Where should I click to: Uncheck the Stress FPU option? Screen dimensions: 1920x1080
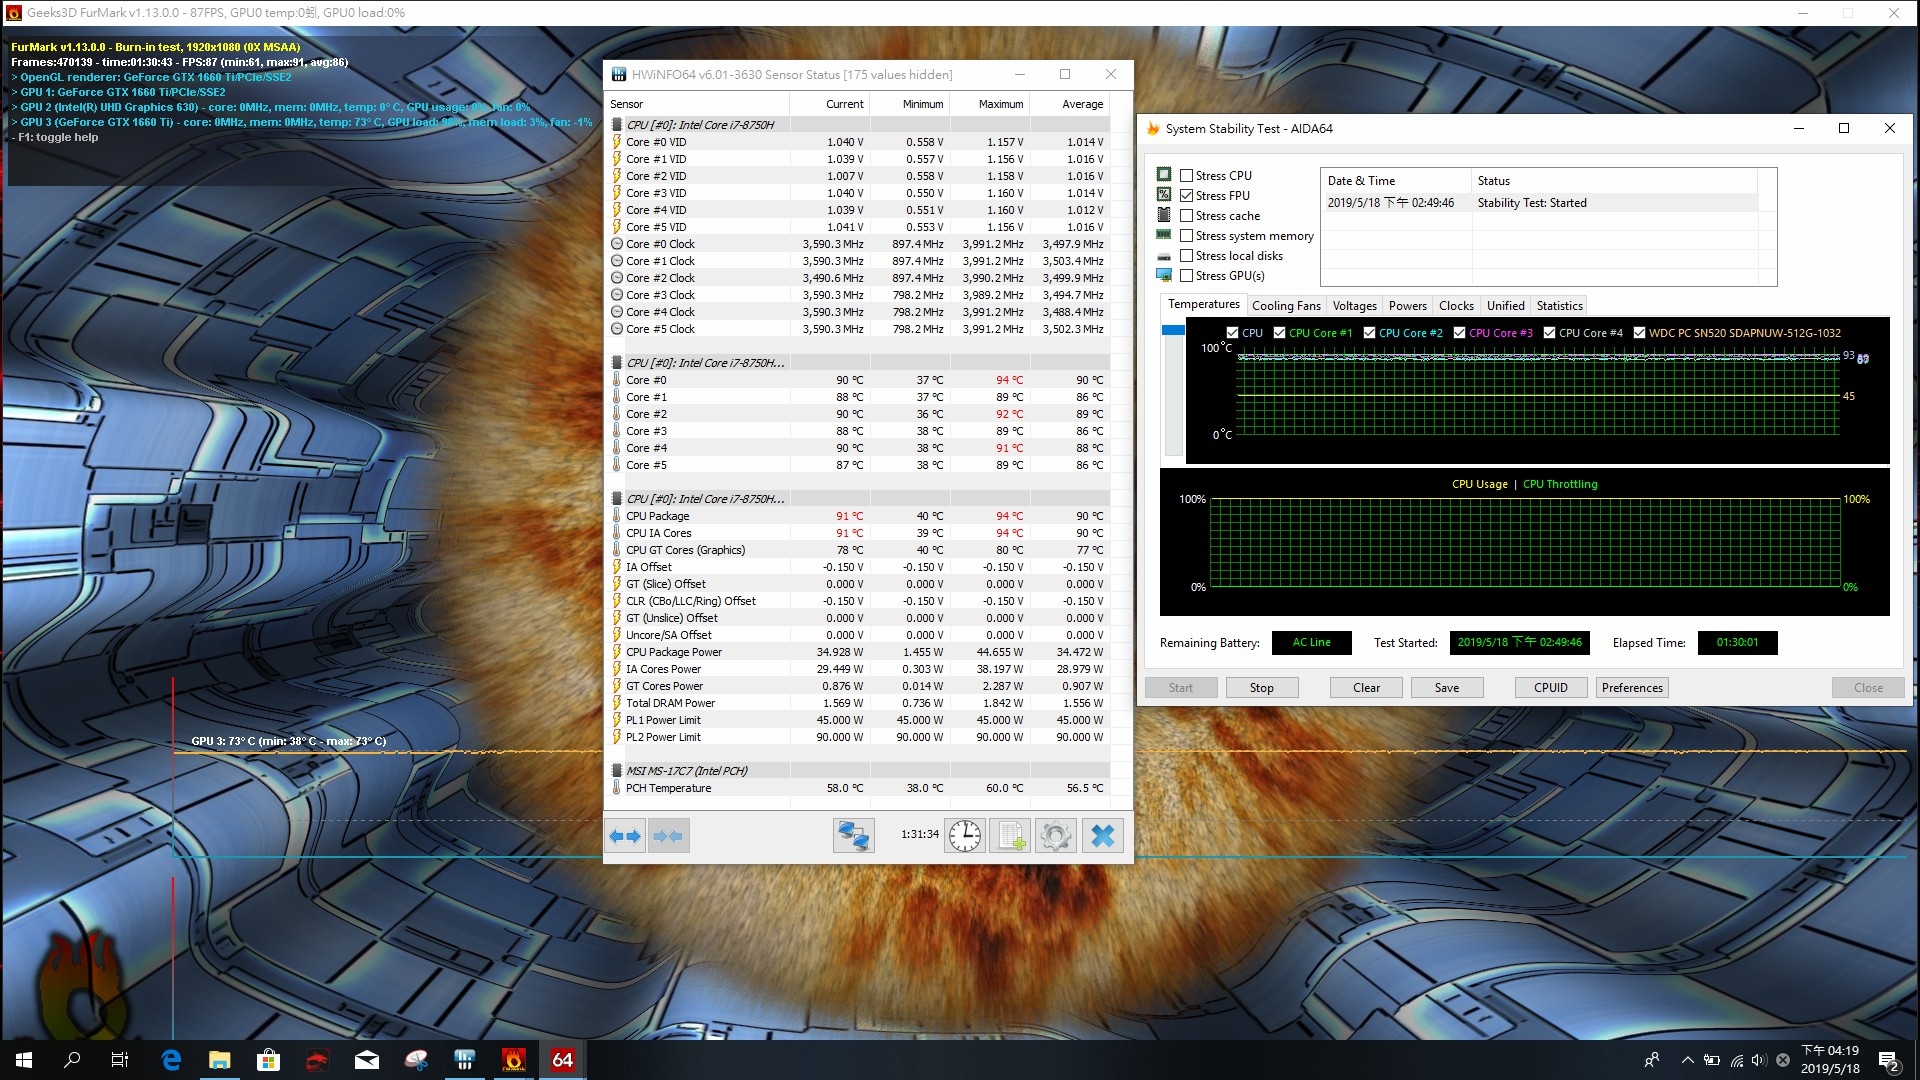1187,196
